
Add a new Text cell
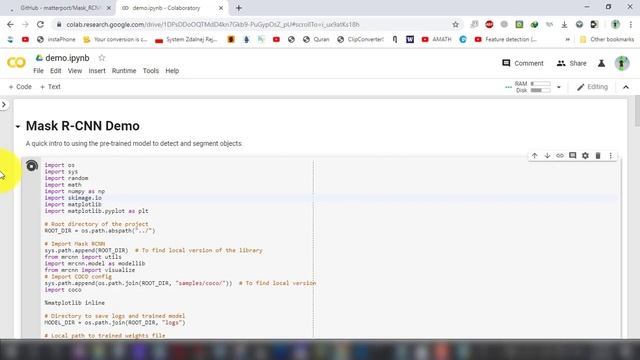coord(50,87)
